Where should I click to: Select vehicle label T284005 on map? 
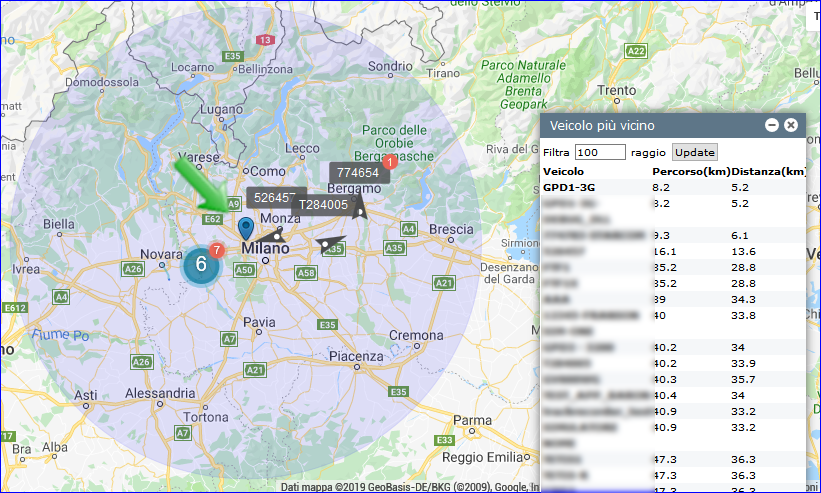[323, 205]
